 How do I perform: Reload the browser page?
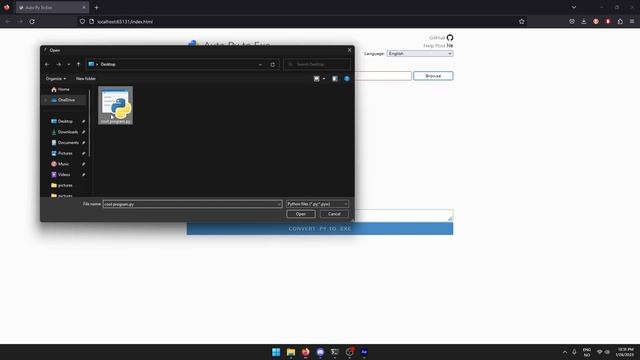click(x=32, y=22)
